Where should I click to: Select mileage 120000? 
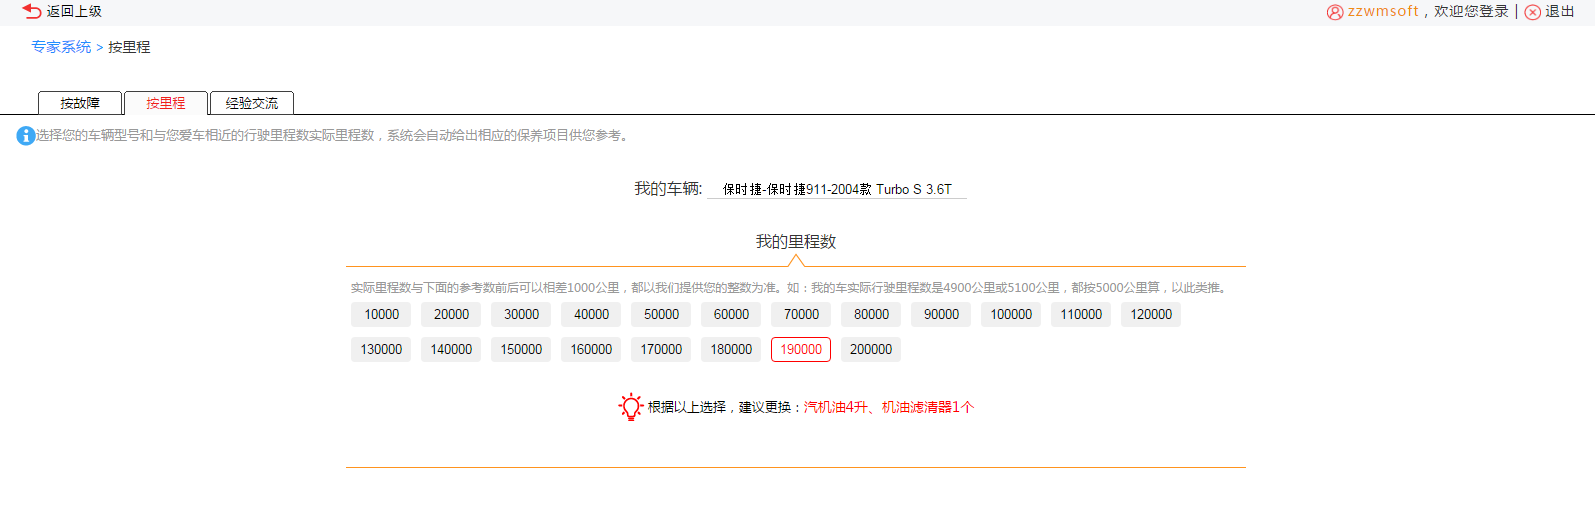(1151, 314)
